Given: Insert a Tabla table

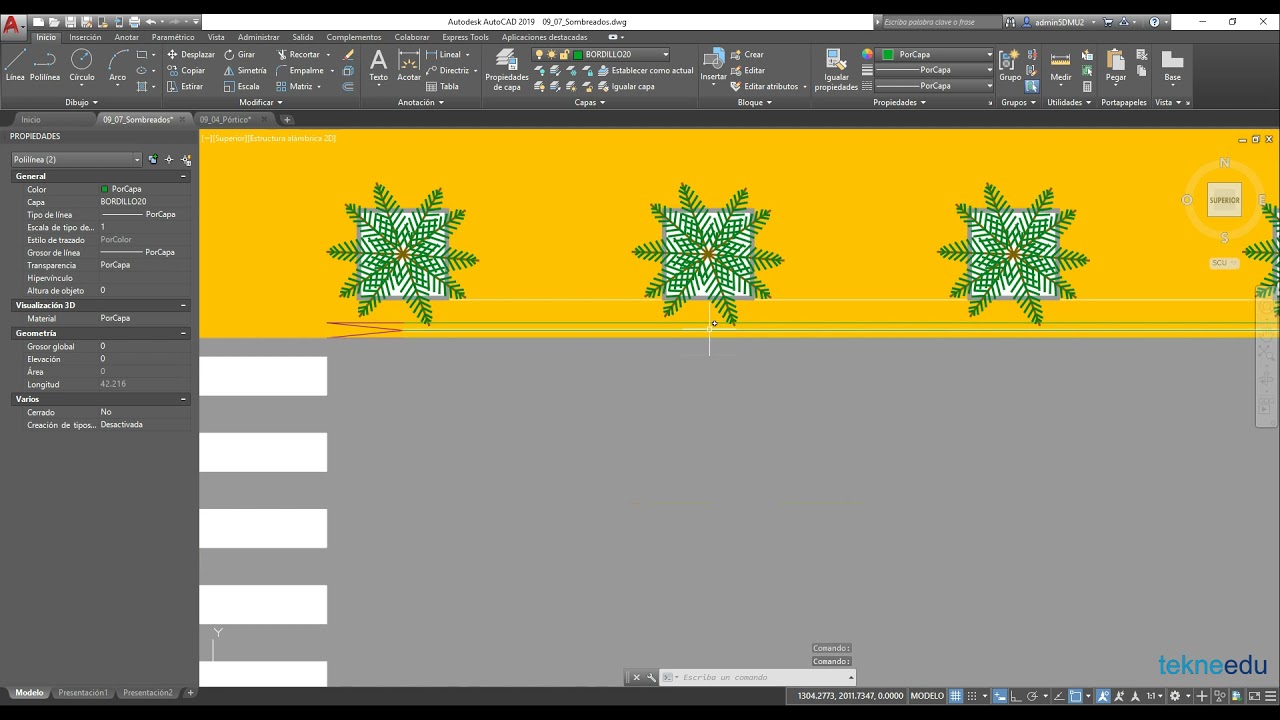Looking at the screenshot, I should (442, 87).
